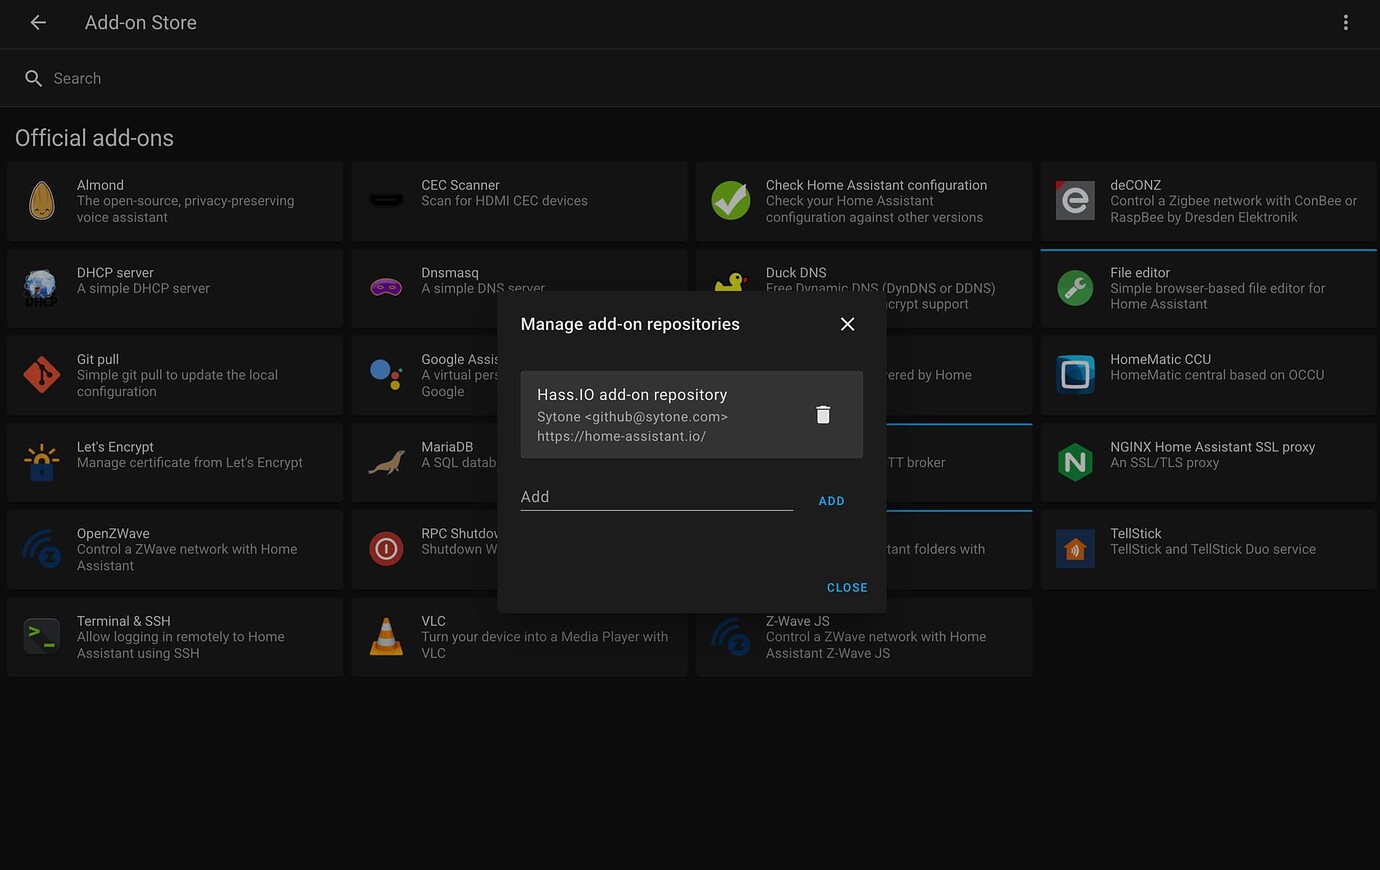Open the VLC add-on cone icon
Image resolution: width=1380 pixels, height=870 pixels.
pos(386,637)
